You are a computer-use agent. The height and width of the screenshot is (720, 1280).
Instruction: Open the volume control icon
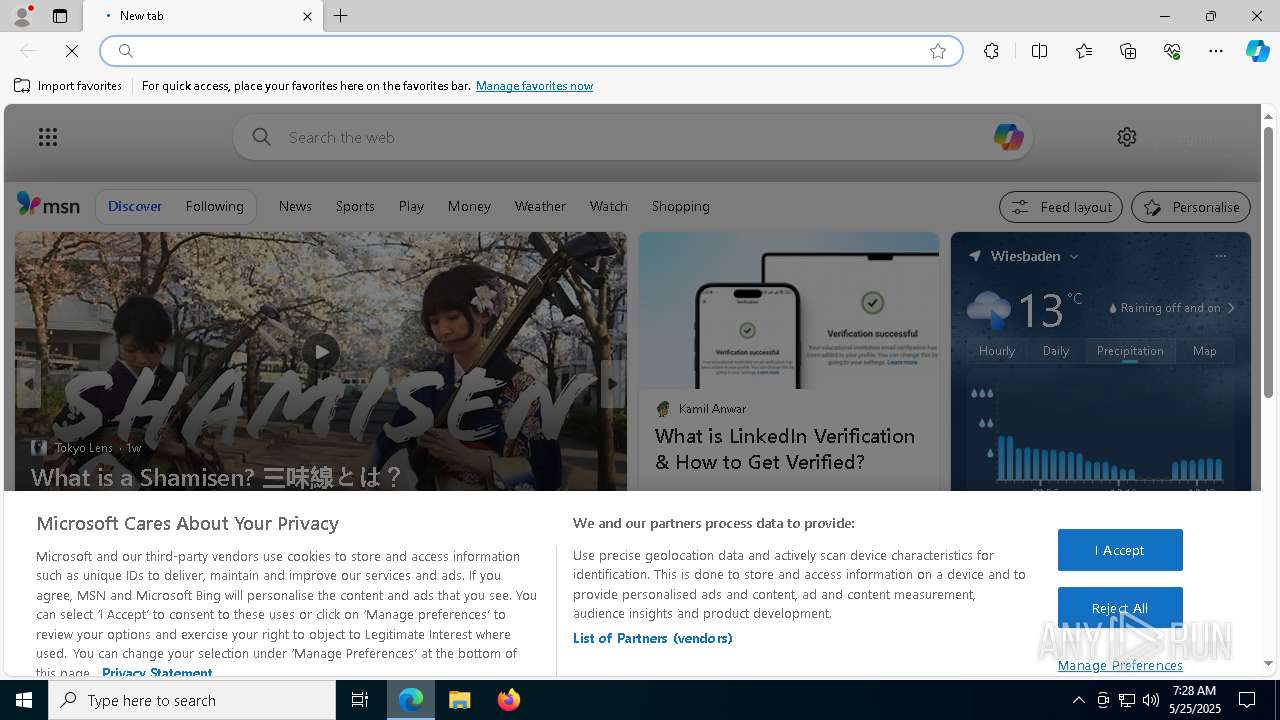[x=1151, y=700]
